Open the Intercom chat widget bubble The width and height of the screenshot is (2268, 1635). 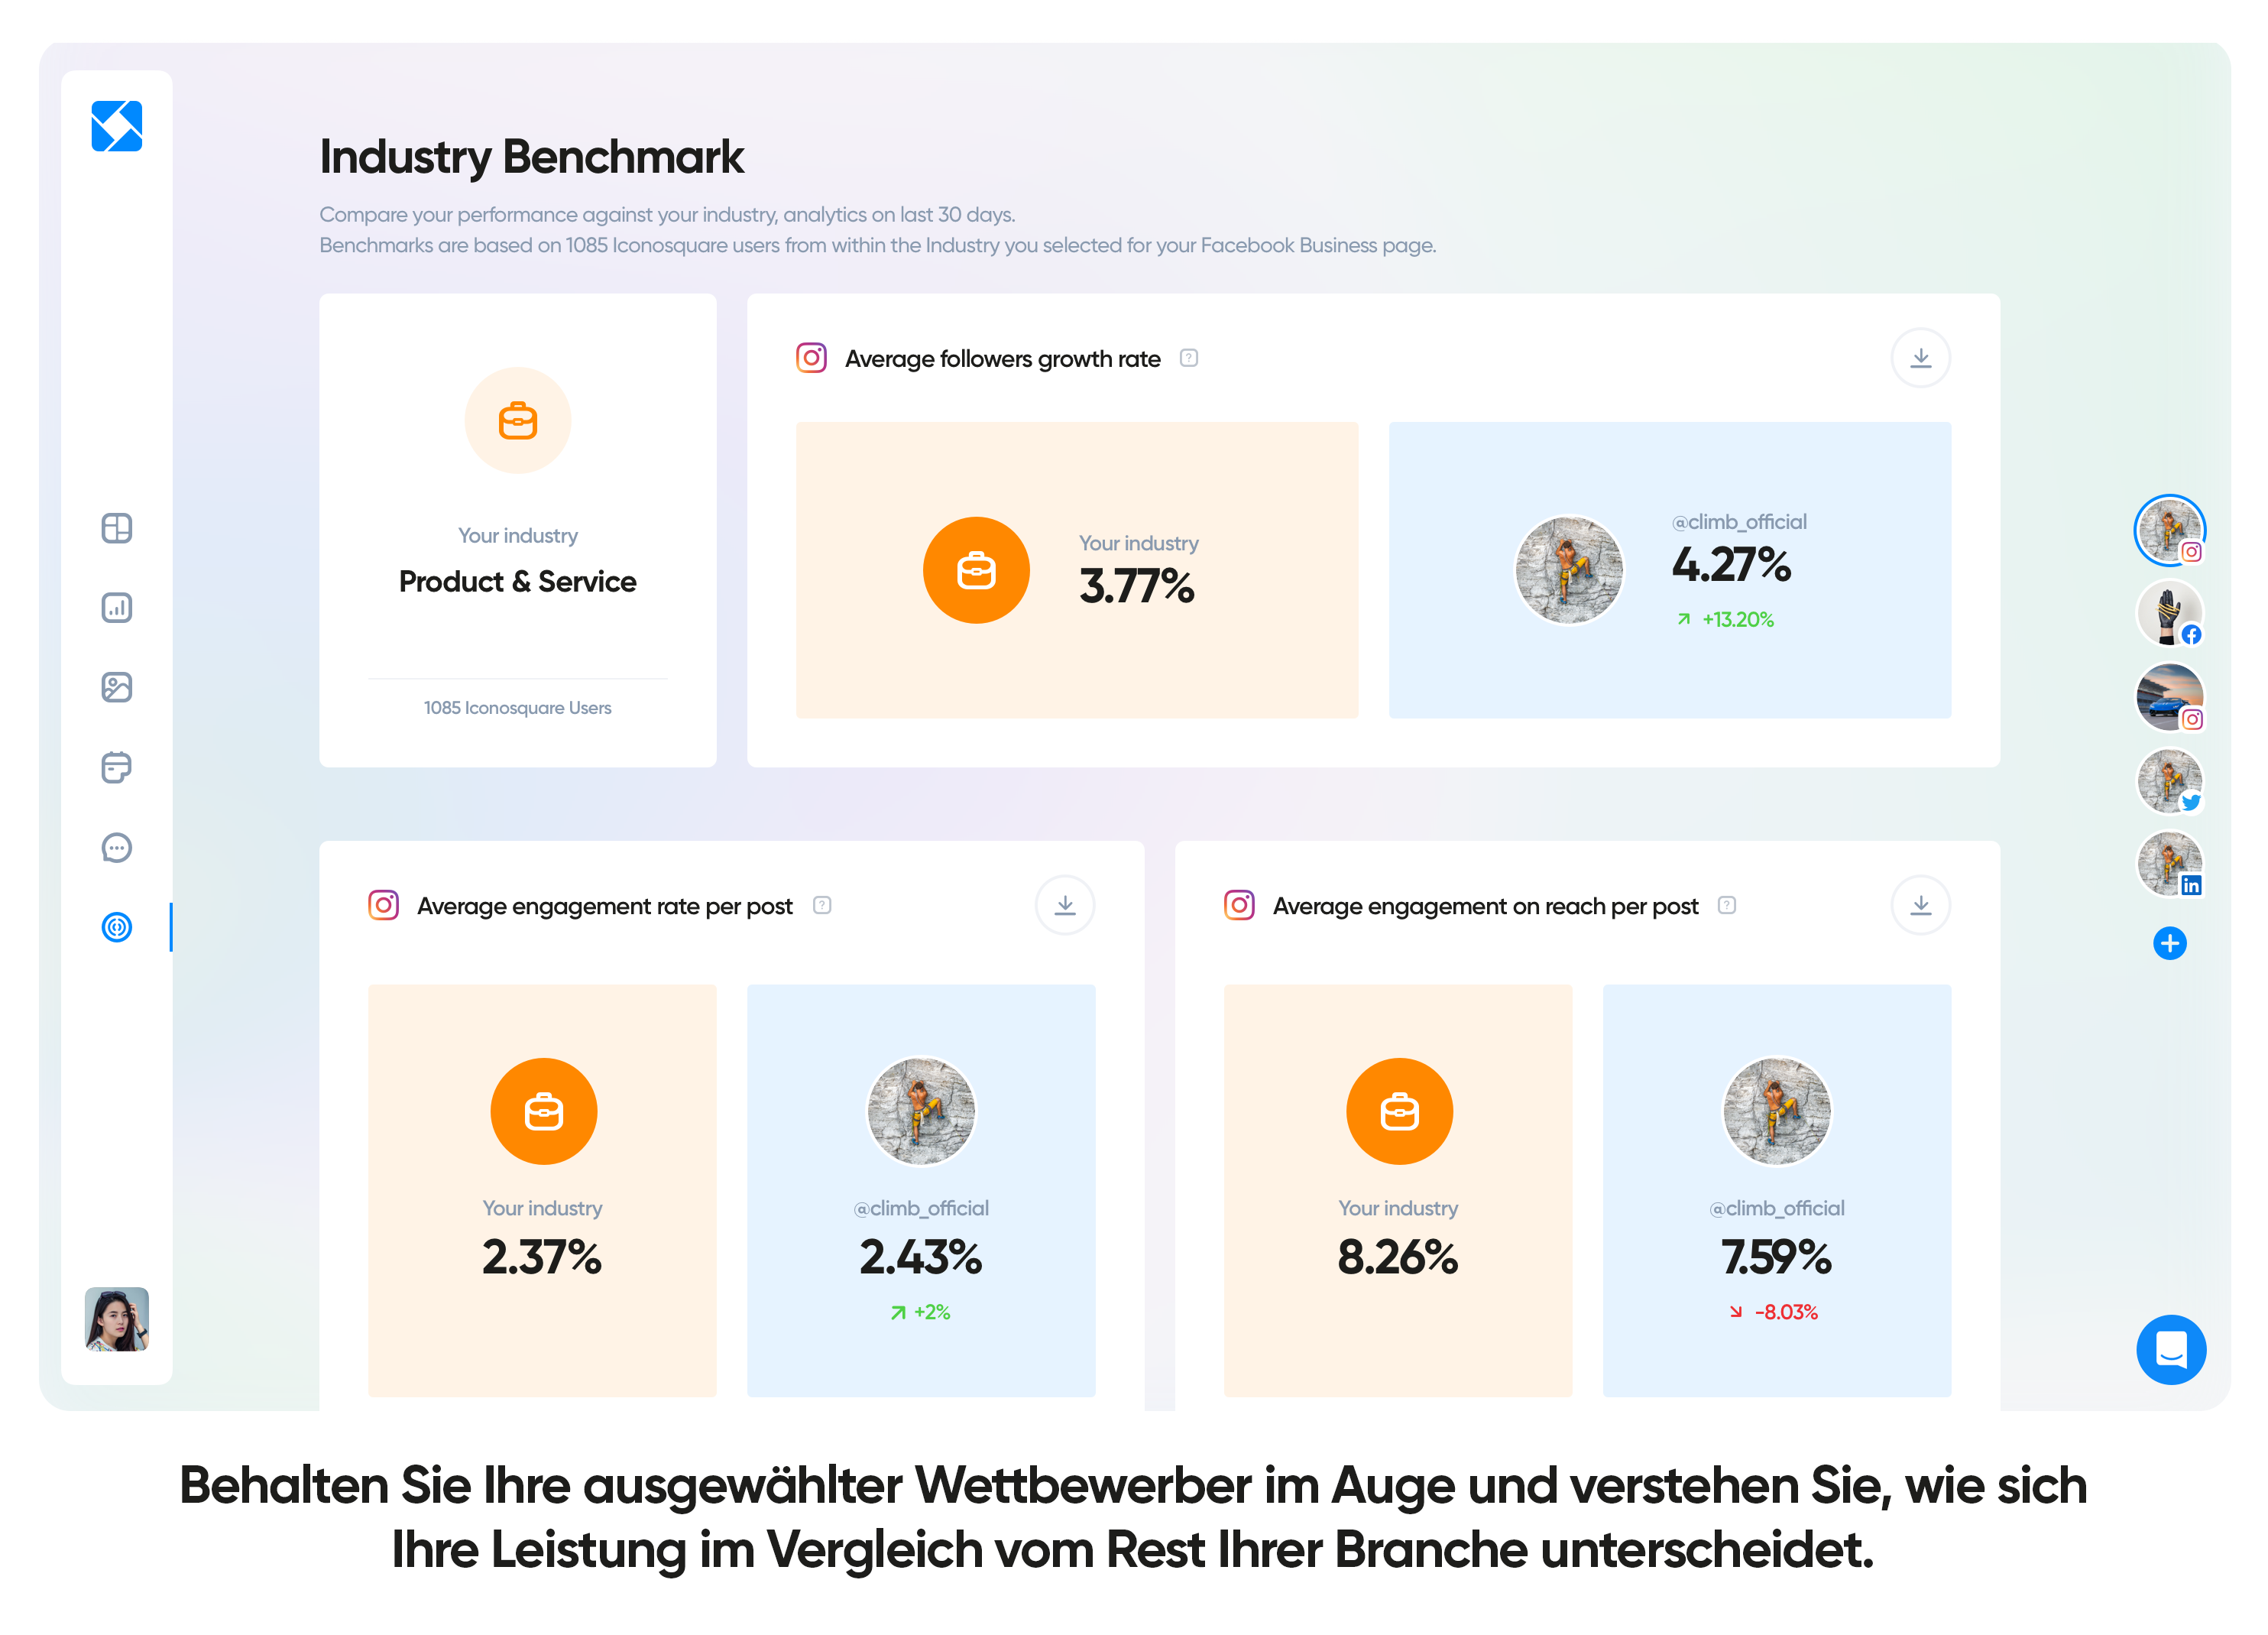click(x=2171, y=1349)
